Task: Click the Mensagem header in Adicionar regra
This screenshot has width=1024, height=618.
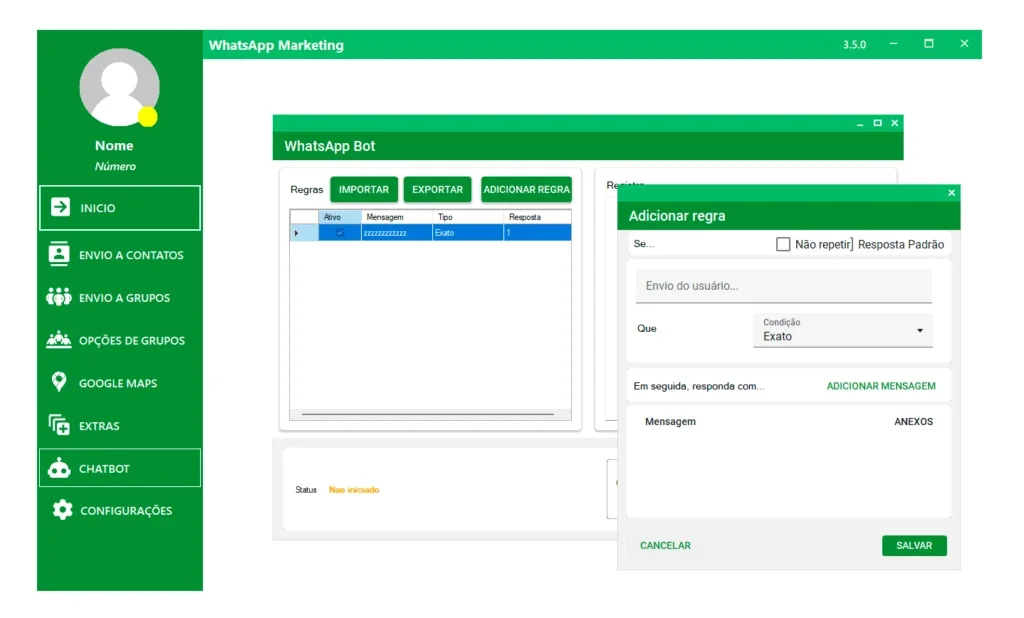Action: [670, 422]
